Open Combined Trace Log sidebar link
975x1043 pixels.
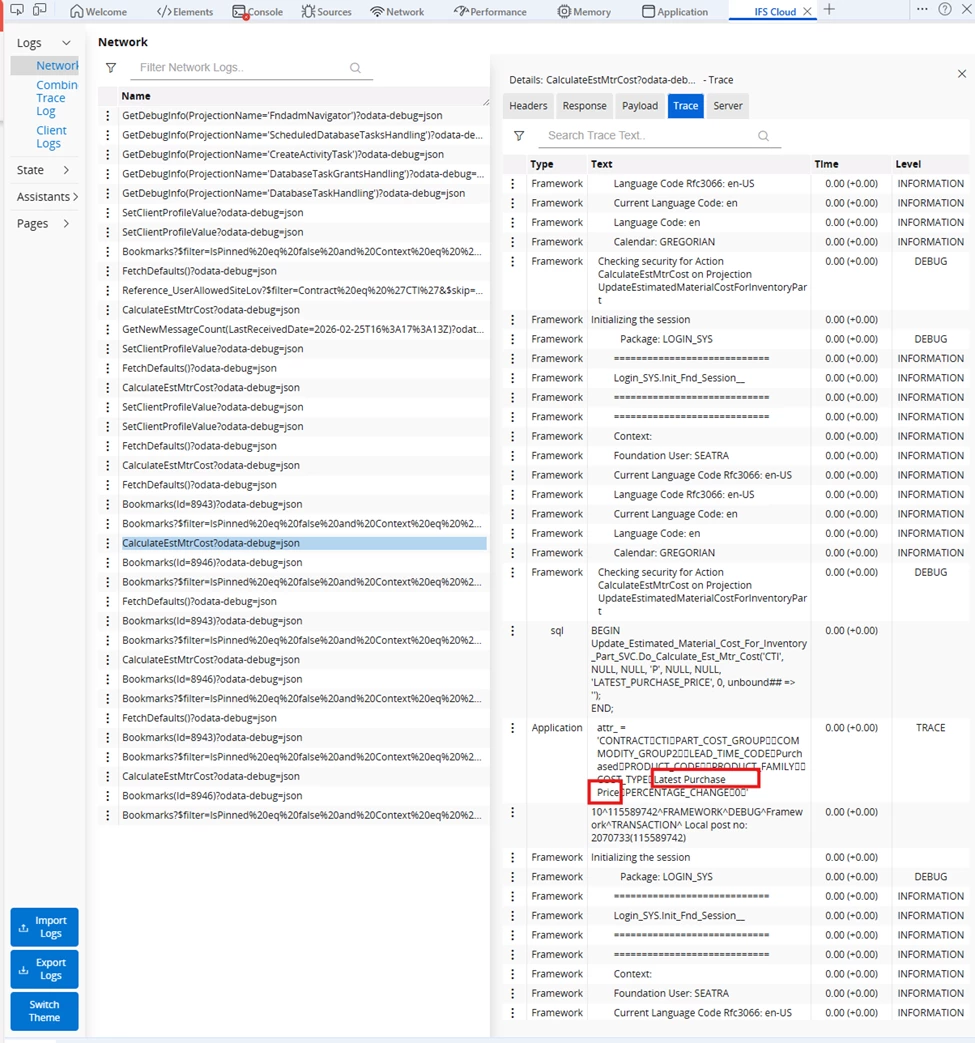tap(57, 98)
